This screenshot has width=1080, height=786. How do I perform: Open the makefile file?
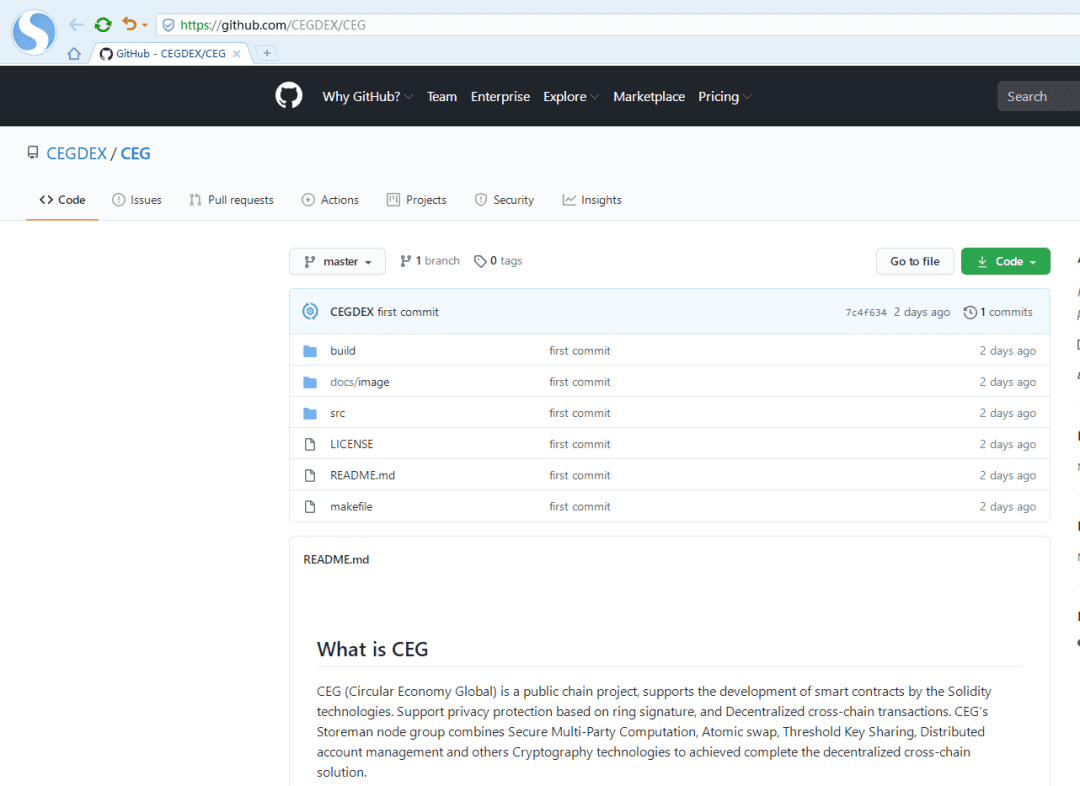[351, 506]
